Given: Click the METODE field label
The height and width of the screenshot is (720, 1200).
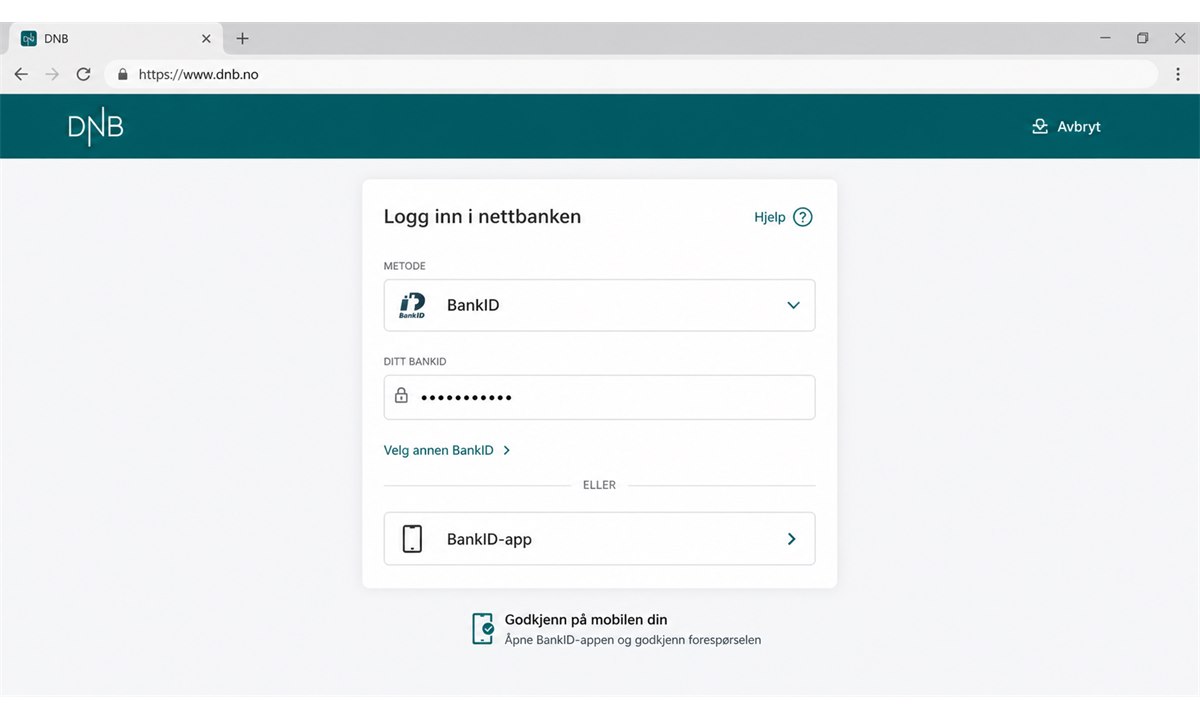Looking at the screenshot, I should point(405,266).
